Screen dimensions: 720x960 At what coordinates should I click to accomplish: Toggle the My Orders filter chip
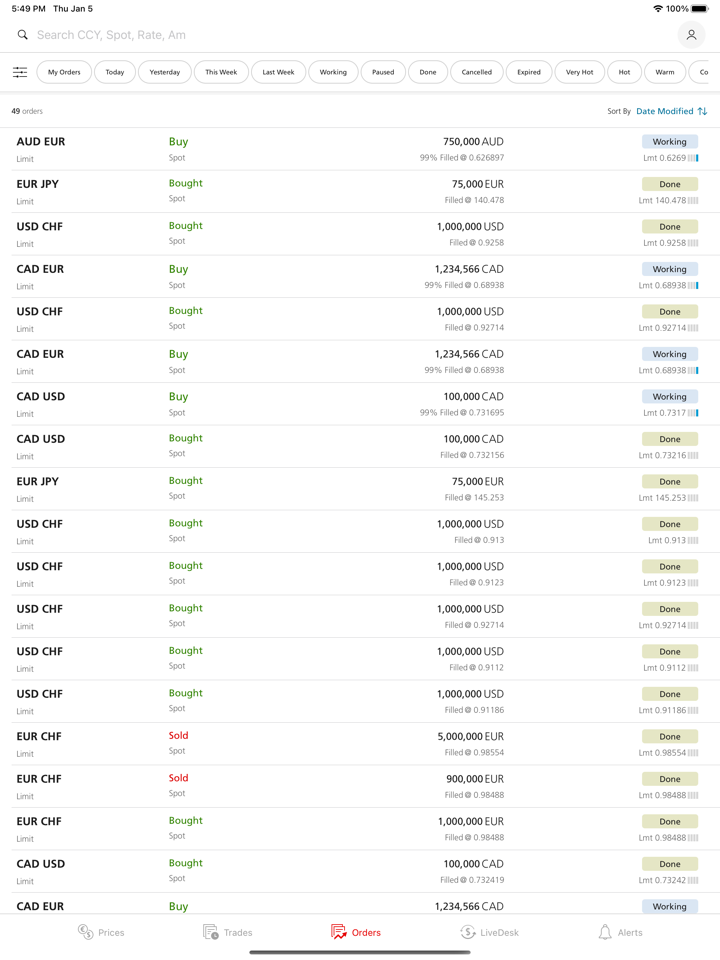[63, 72]
